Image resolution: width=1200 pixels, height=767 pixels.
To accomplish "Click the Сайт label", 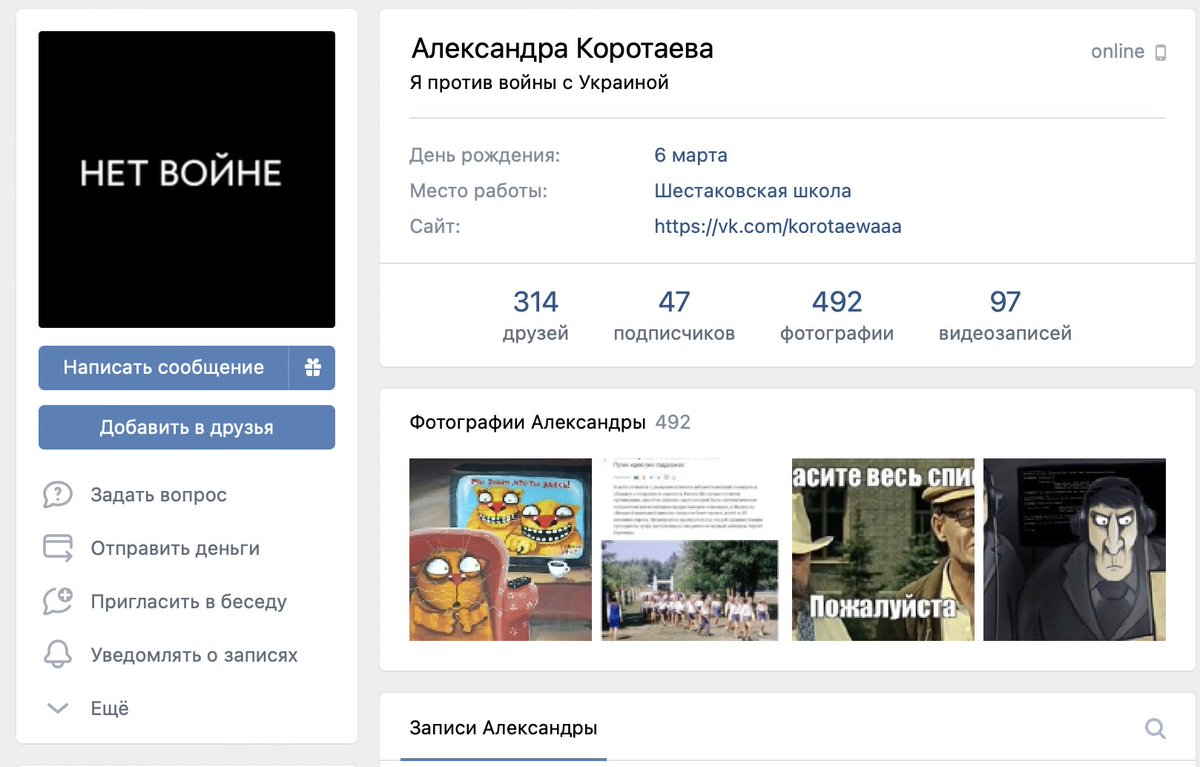I will [435, 227].
